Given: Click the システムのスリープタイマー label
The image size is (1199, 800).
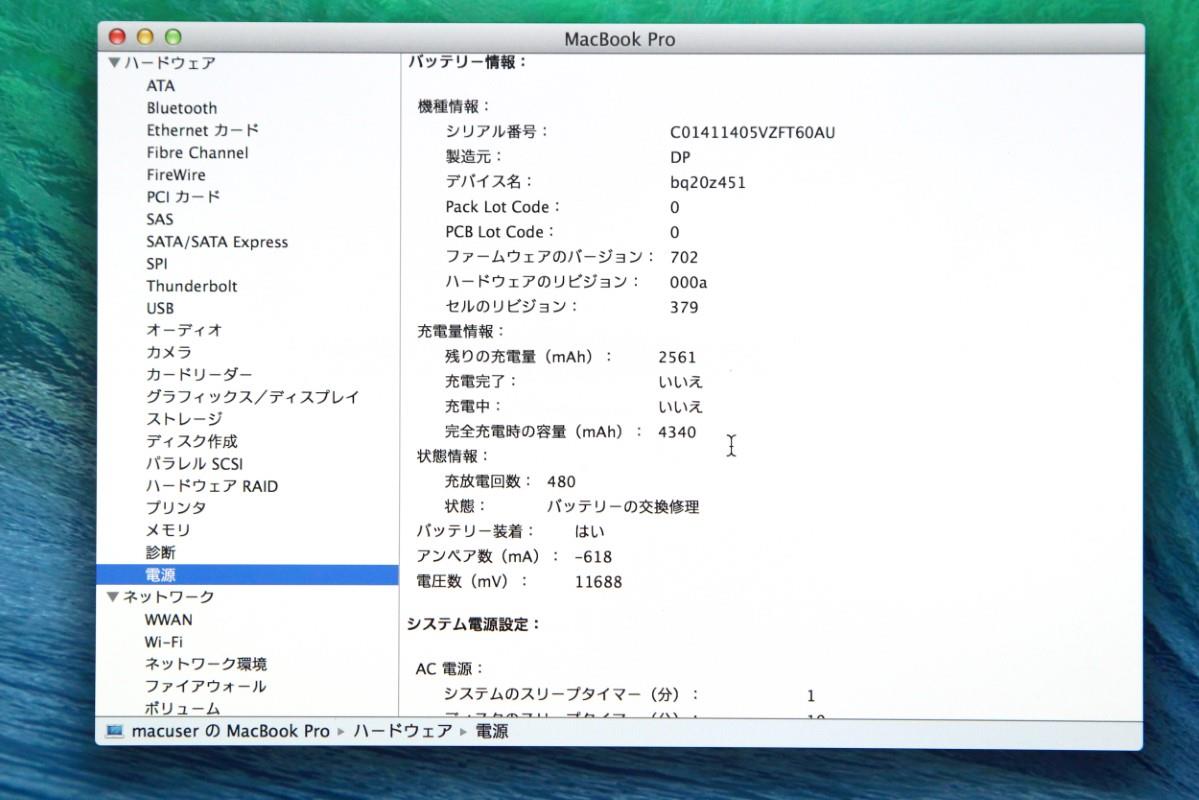Looking at the screenshot, I should point(570,694).
